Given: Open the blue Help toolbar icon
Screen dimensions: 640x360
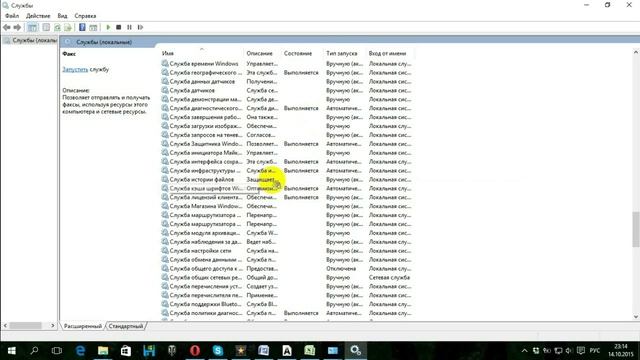Looking at the screenshot, I should [x=82, y=27].
